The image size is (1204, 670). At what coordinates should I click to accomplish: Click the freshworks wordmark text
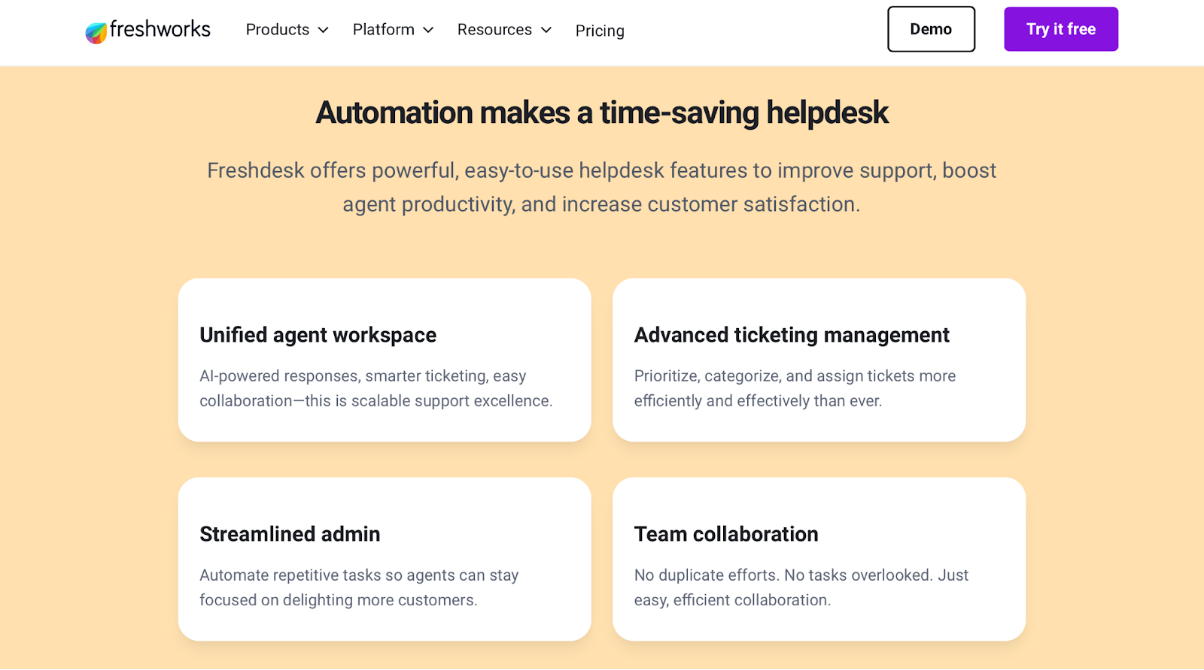click(x=160, y=29)
